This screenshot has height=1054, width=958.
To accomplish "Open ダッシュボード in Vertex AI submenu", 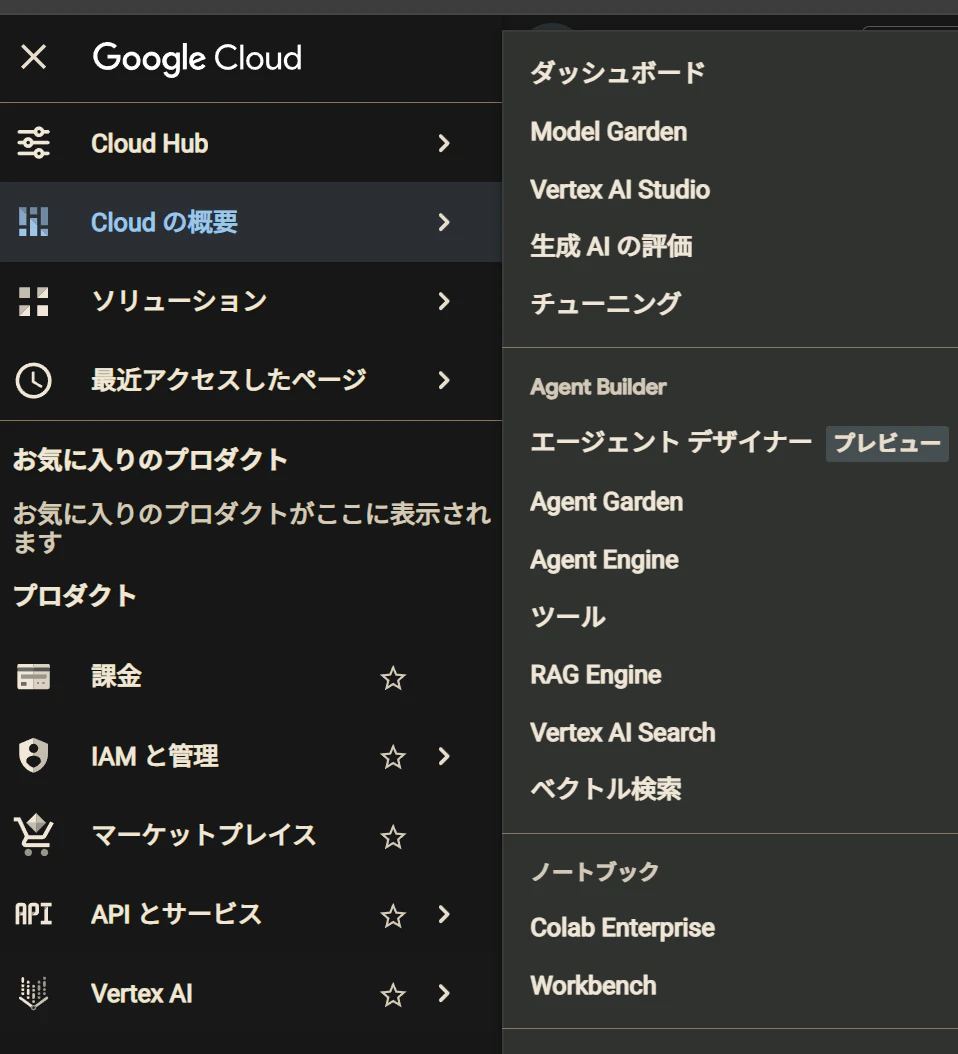I will click(618, 73).
